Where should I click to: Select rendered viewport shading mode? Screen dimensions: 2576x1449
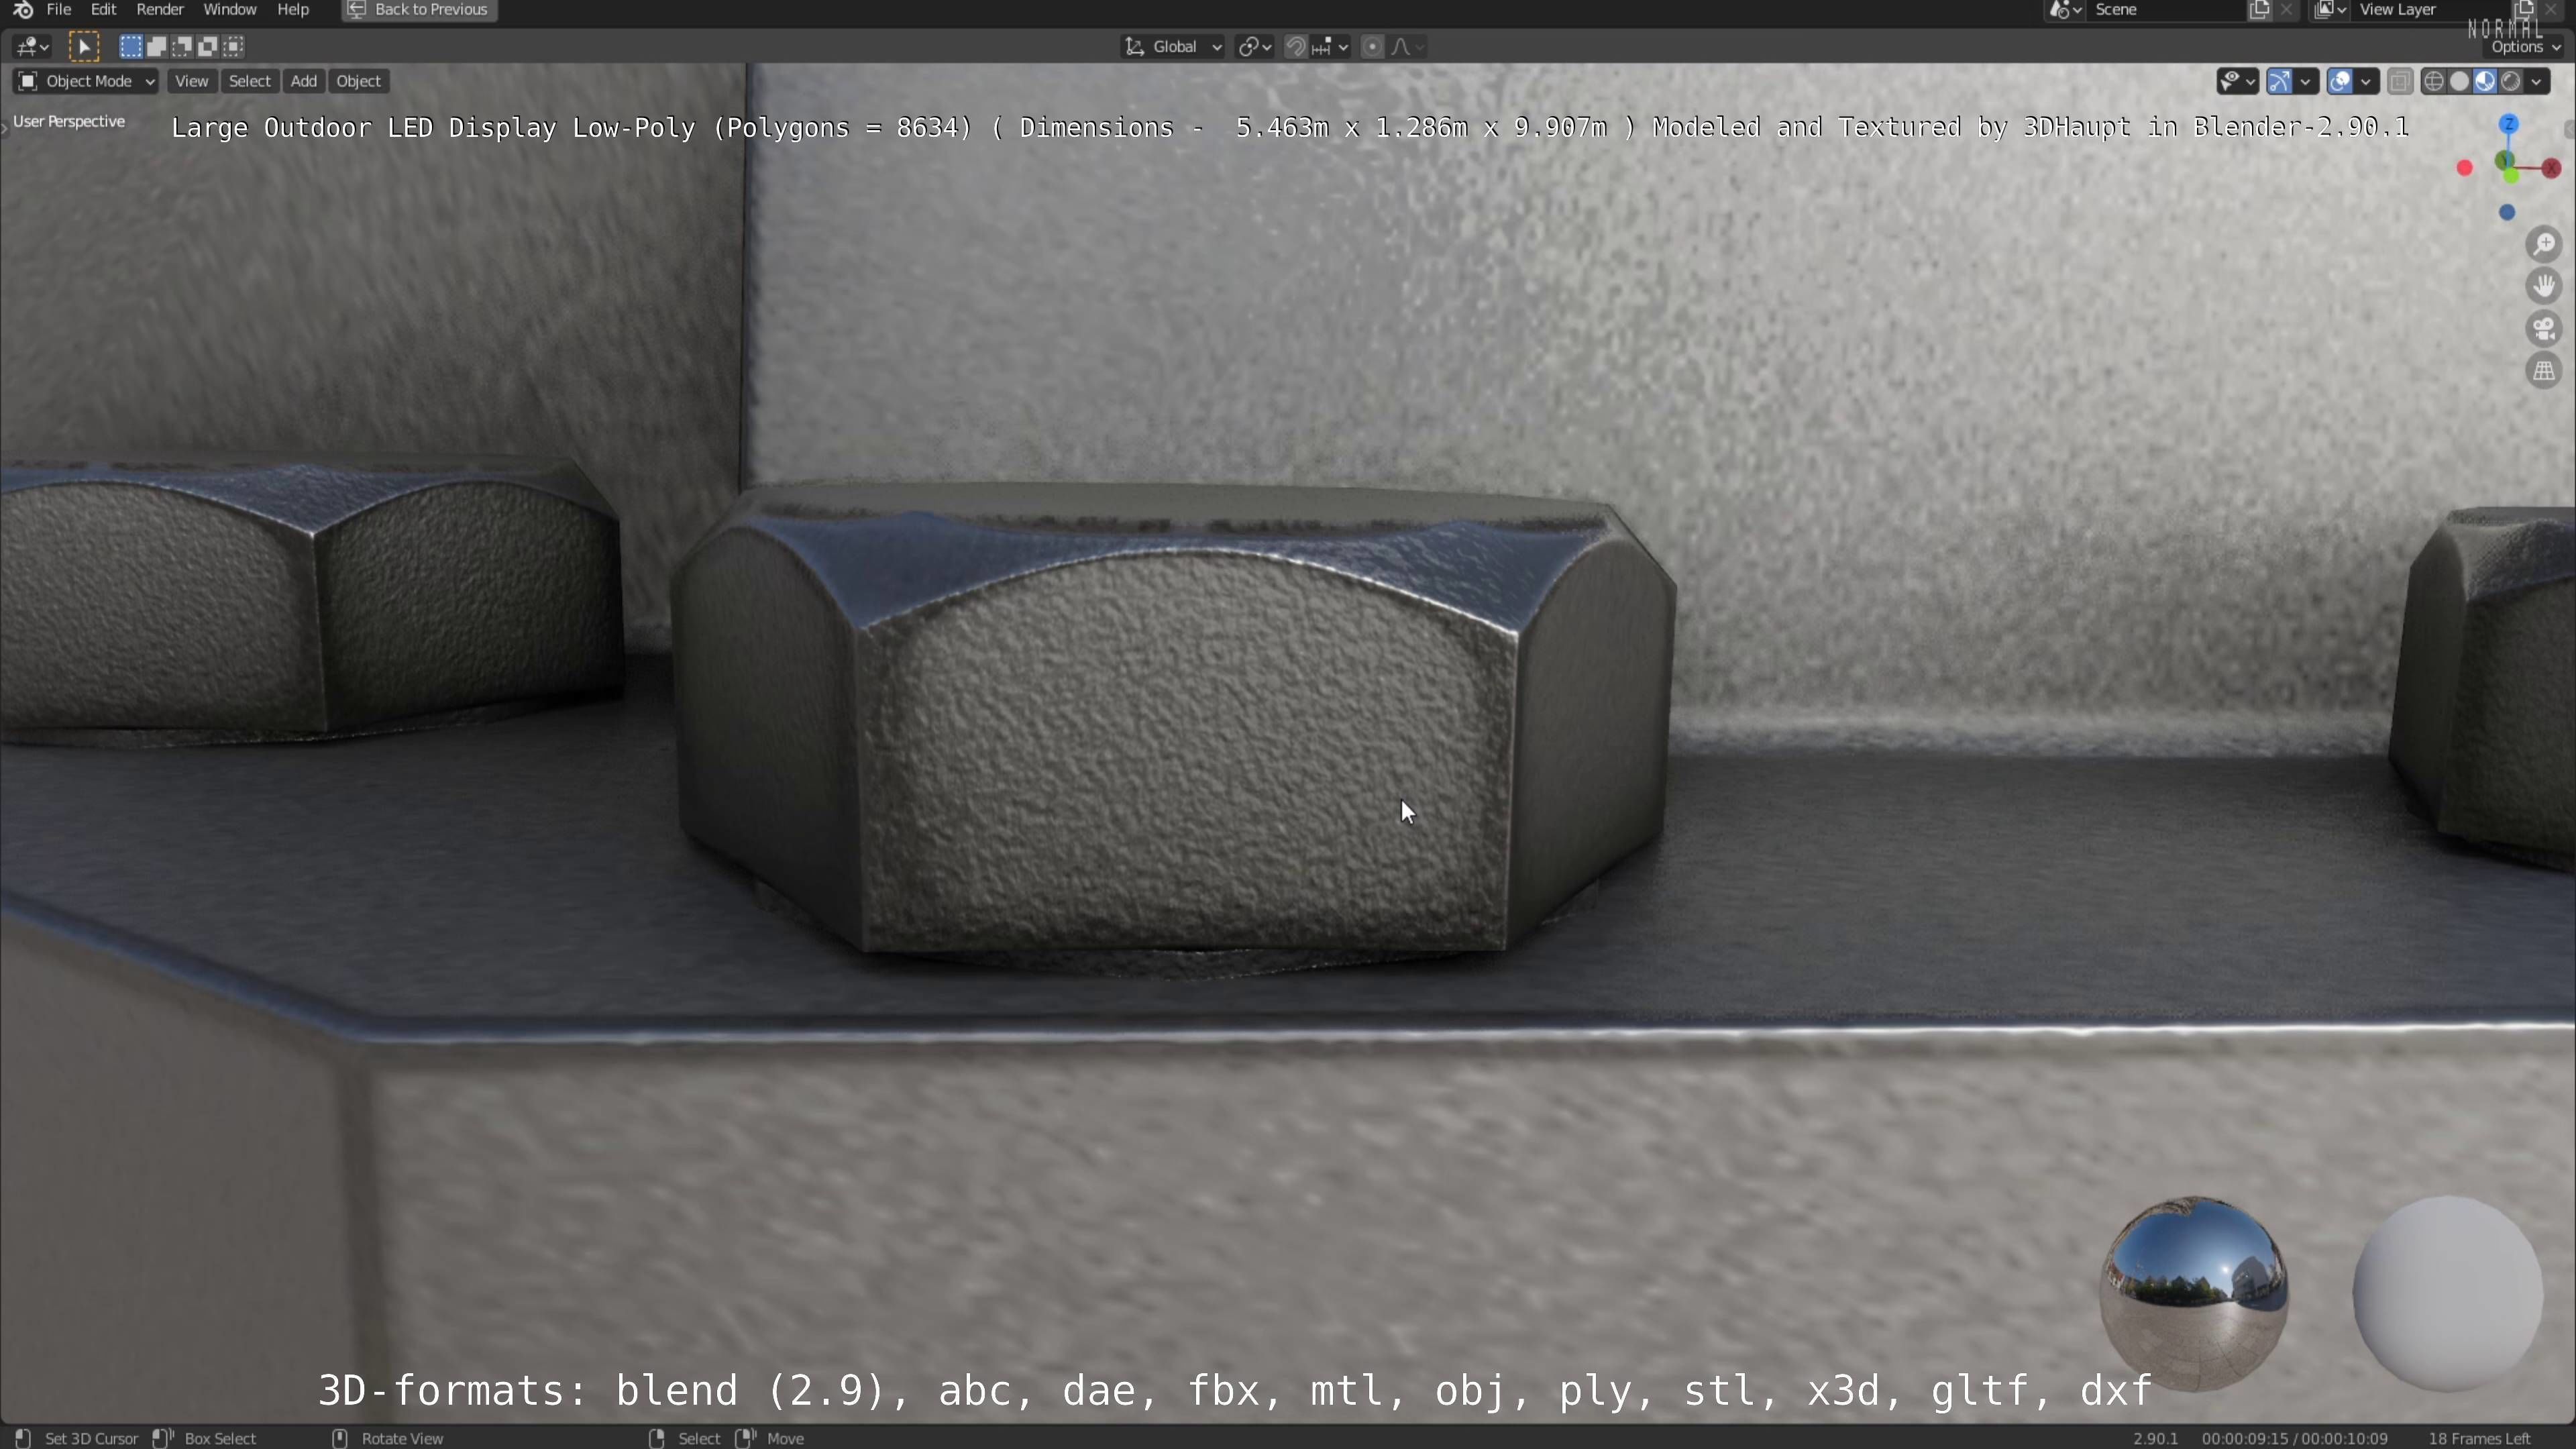pyautogui.click(x=2511, y=81)
